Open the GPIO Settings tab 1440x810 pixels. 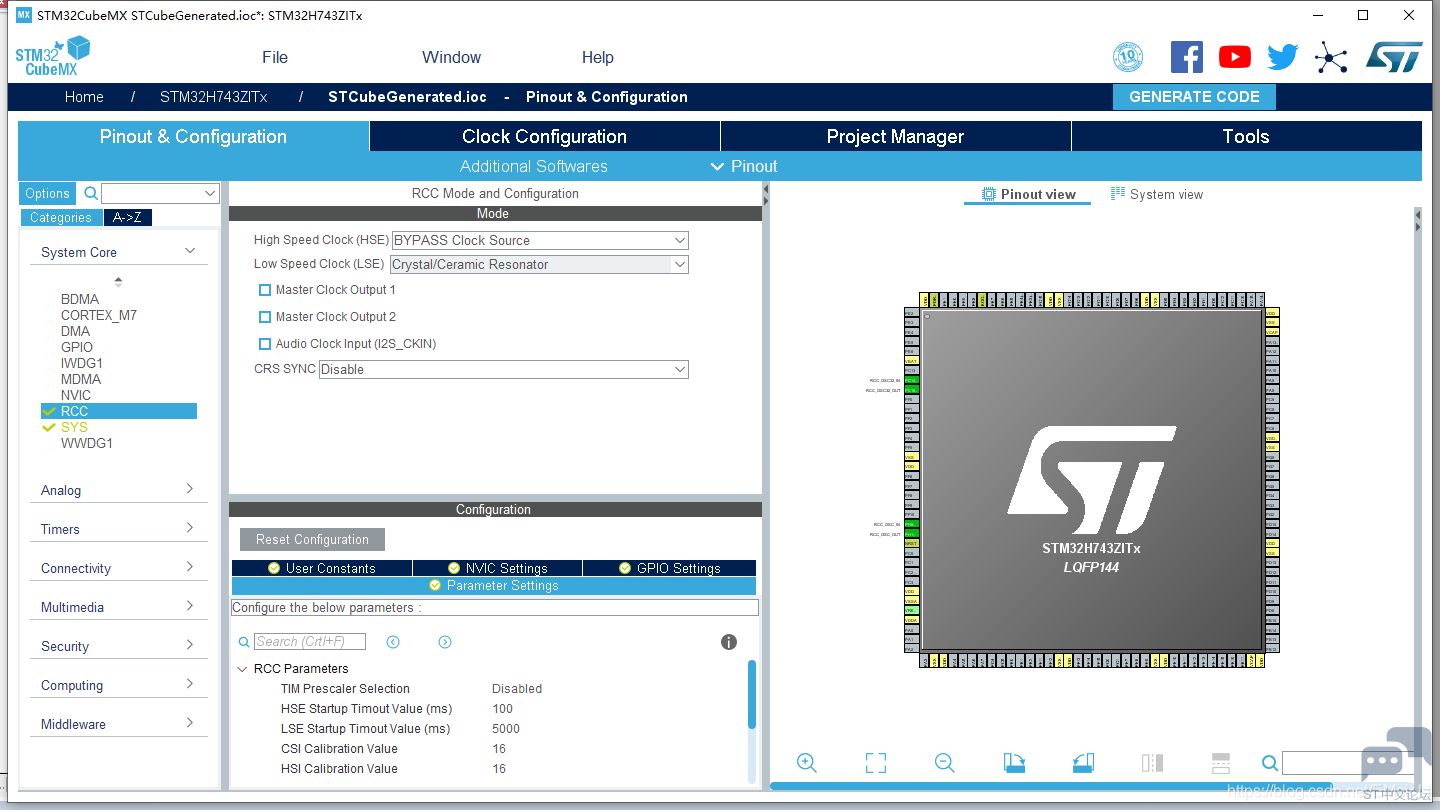[669, 568]
